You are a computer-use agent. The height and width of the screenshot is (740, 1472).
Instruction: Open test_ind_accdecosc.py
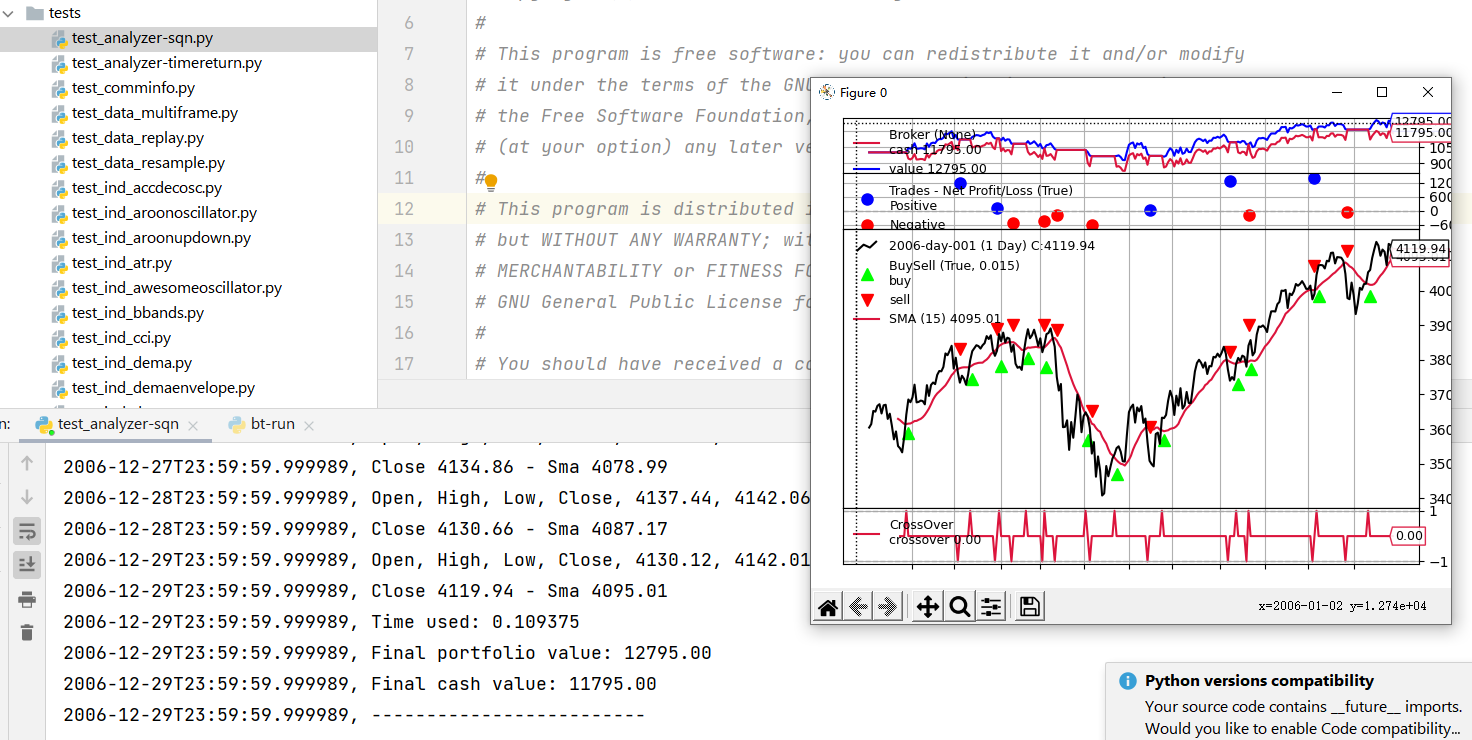[147, 188]
